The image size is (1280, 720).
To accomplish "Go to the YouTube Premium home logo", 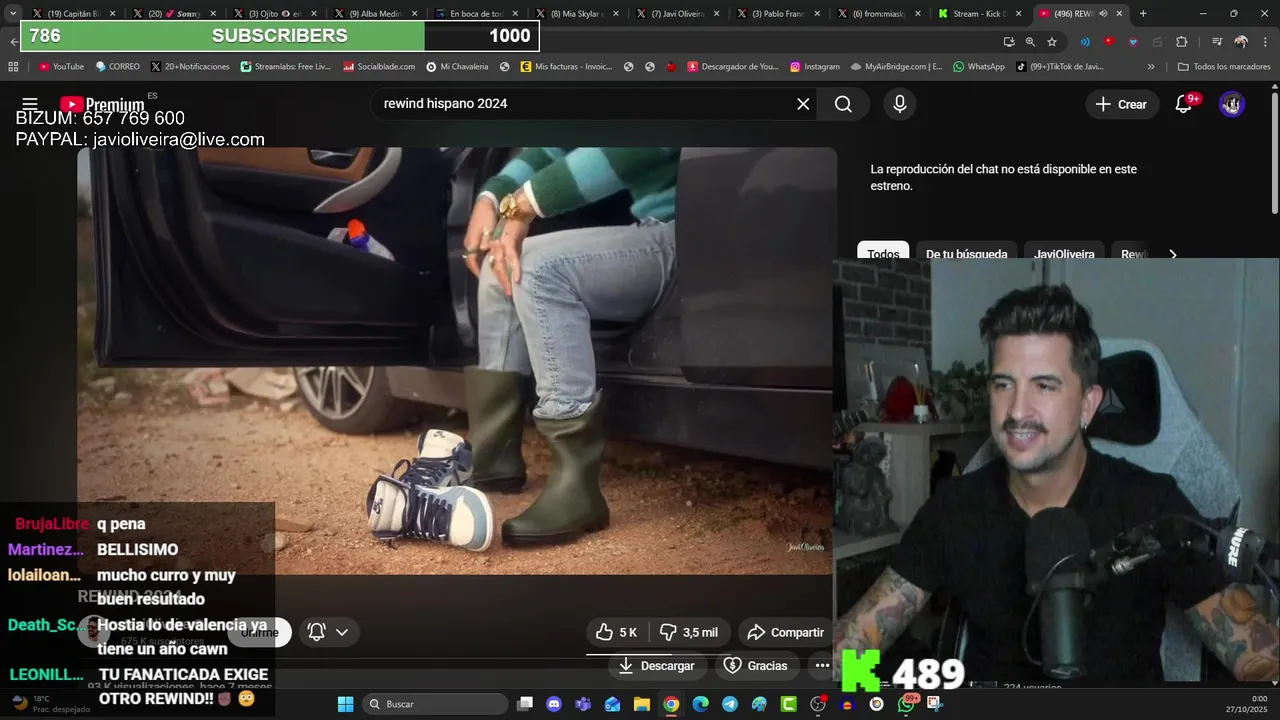I will pos(102,104).
